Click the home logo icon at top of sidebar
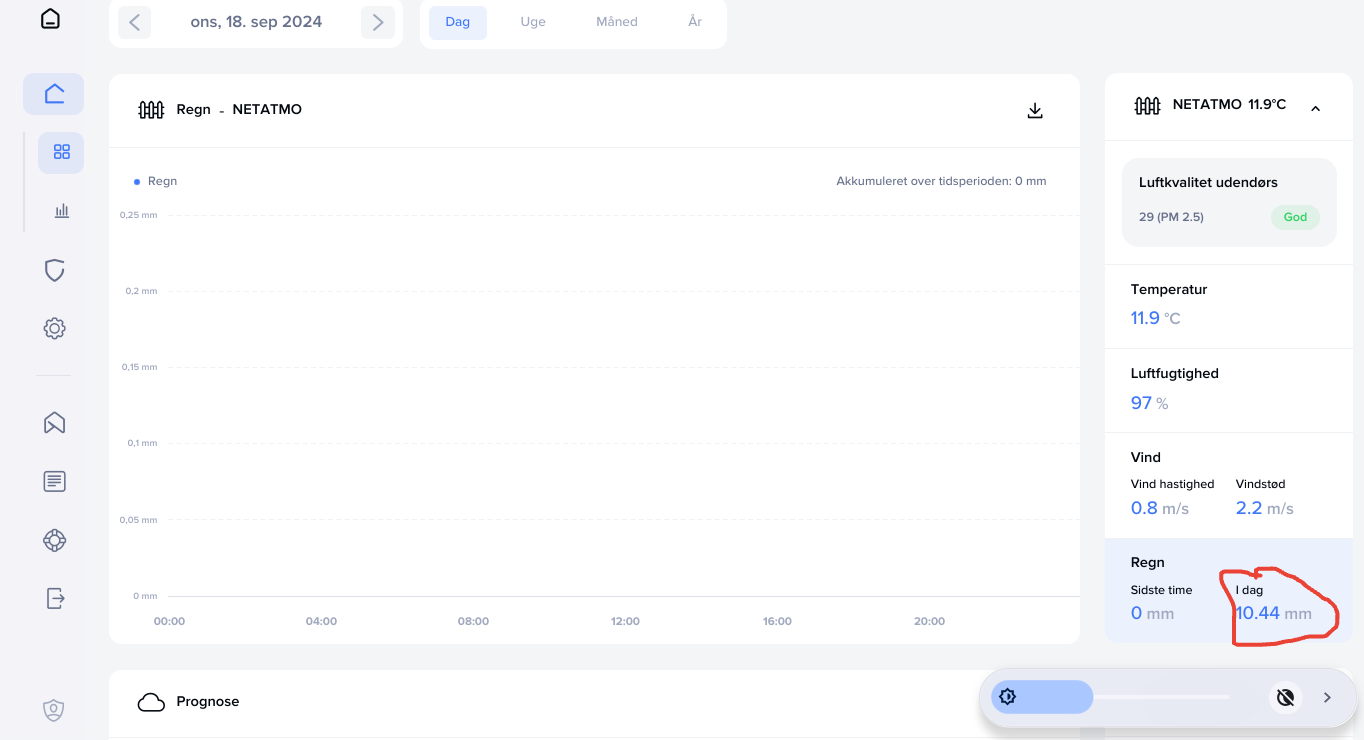The width and height of the screenshot is (1364, 740). [x=50, y=19]
